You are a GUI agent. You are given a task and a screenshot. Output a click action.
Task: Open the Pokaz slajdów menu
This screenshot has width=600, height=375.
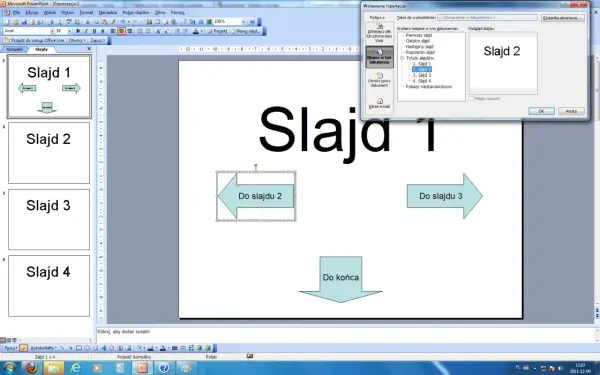(x=136, y=13)
